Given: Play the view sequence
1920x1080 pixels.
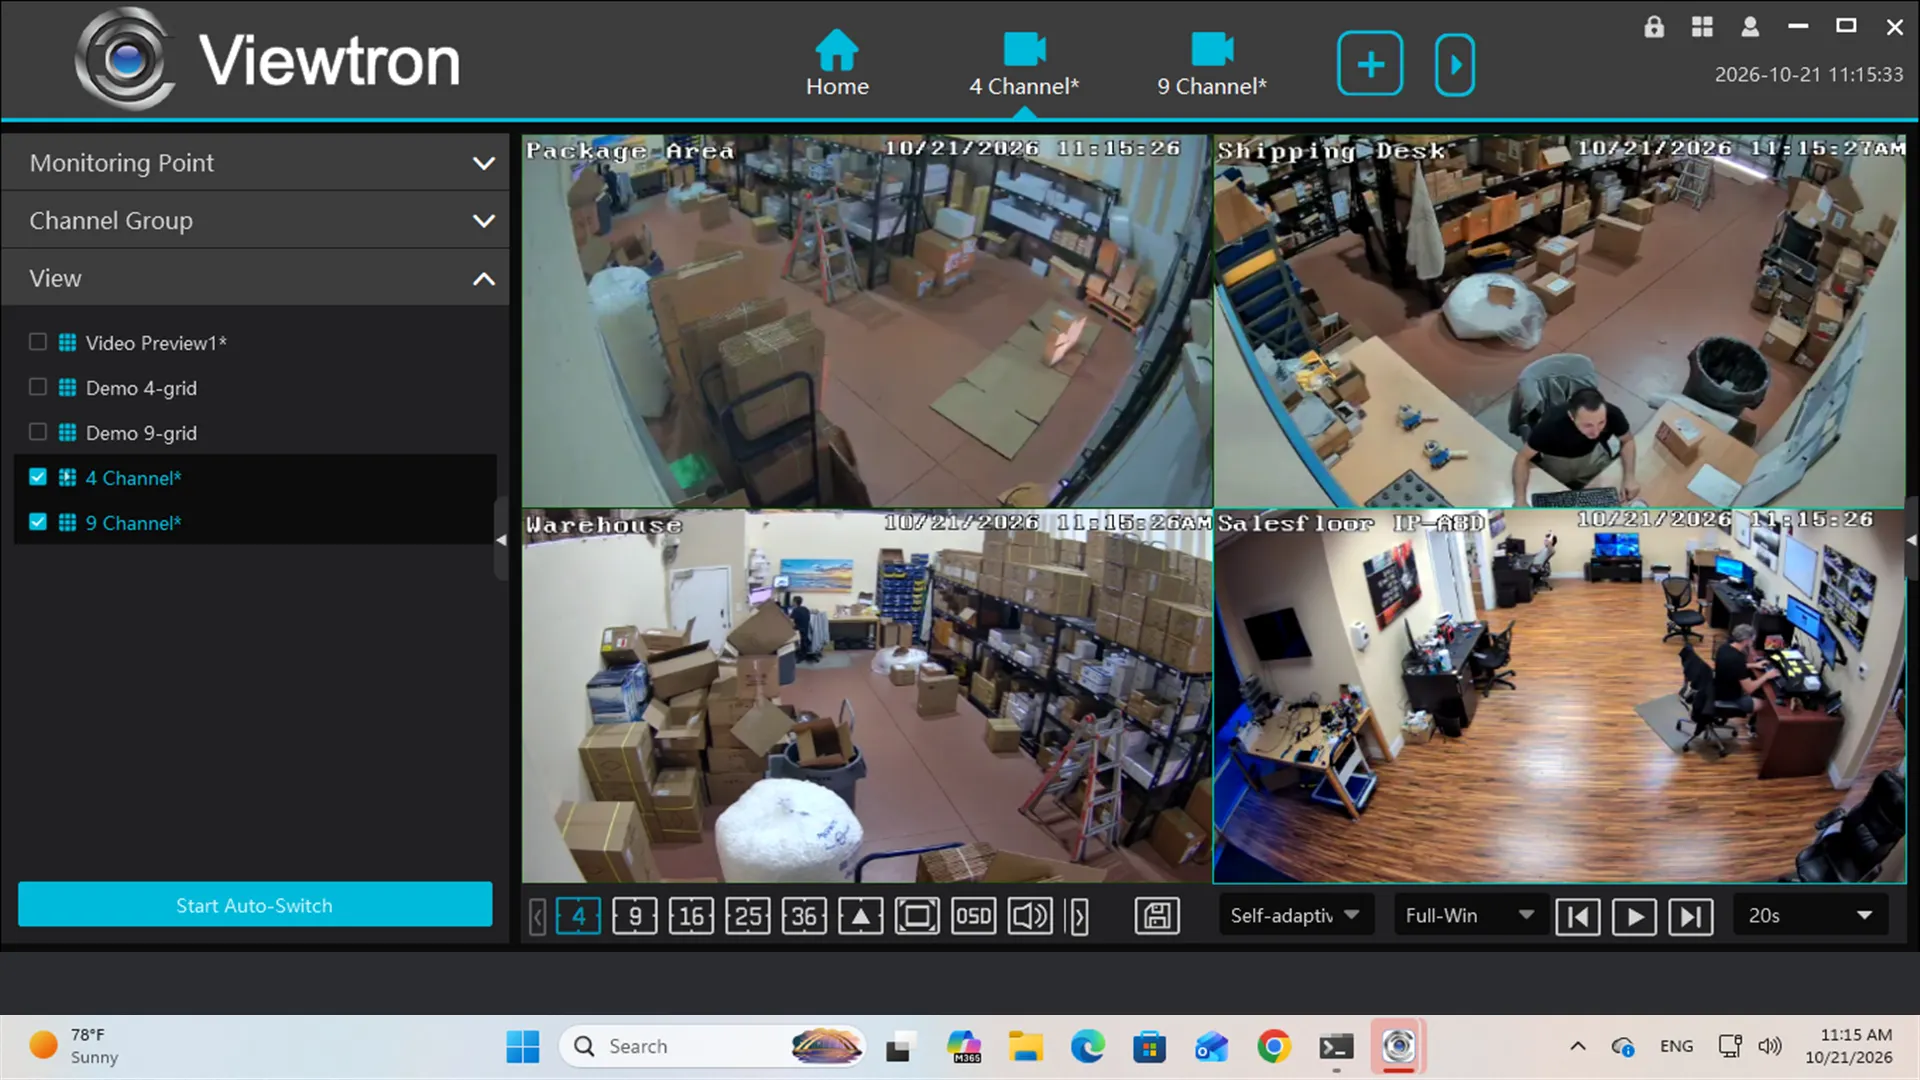Looking at the screenshot, I should click(x=1634, y=916).
